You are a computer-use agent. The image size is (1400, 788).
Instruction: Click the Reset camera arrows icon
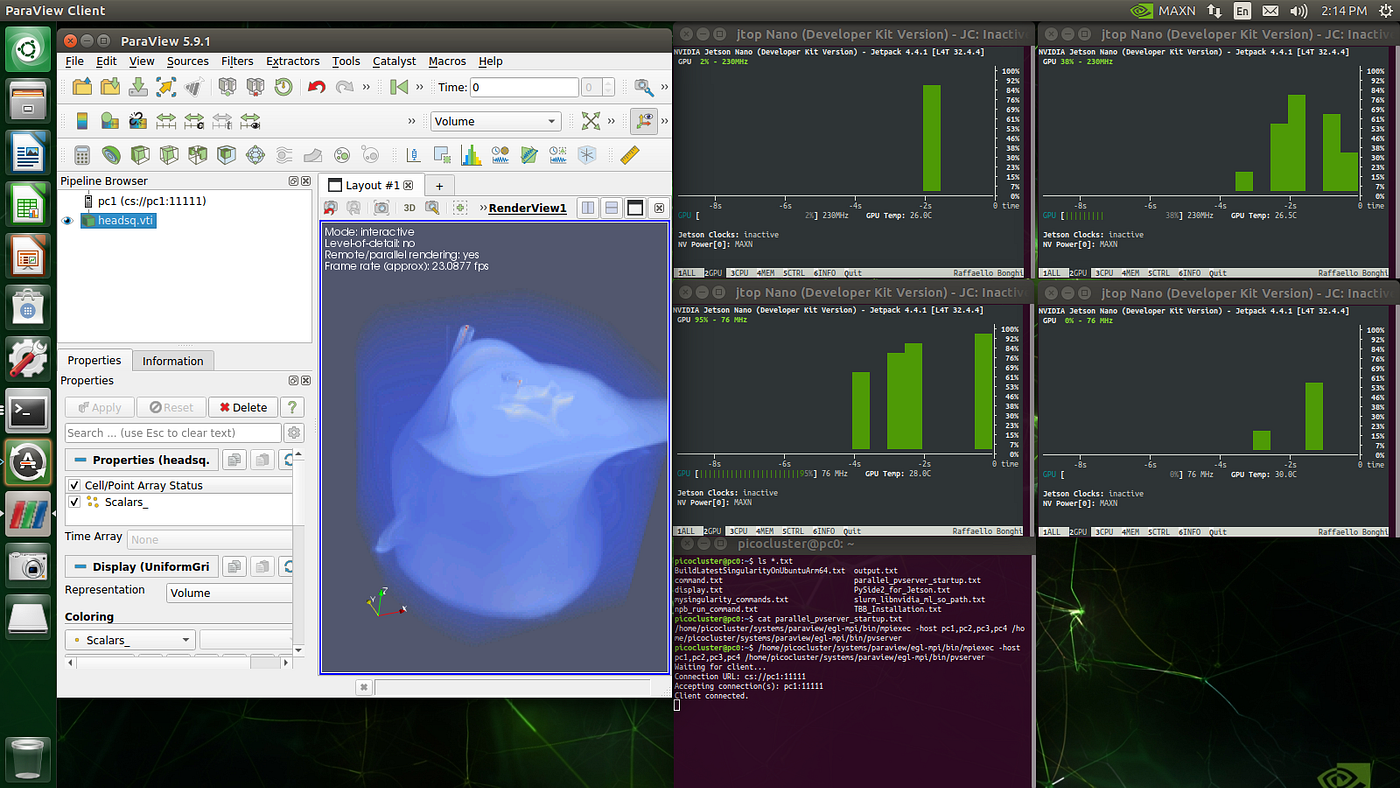point(591,121)
